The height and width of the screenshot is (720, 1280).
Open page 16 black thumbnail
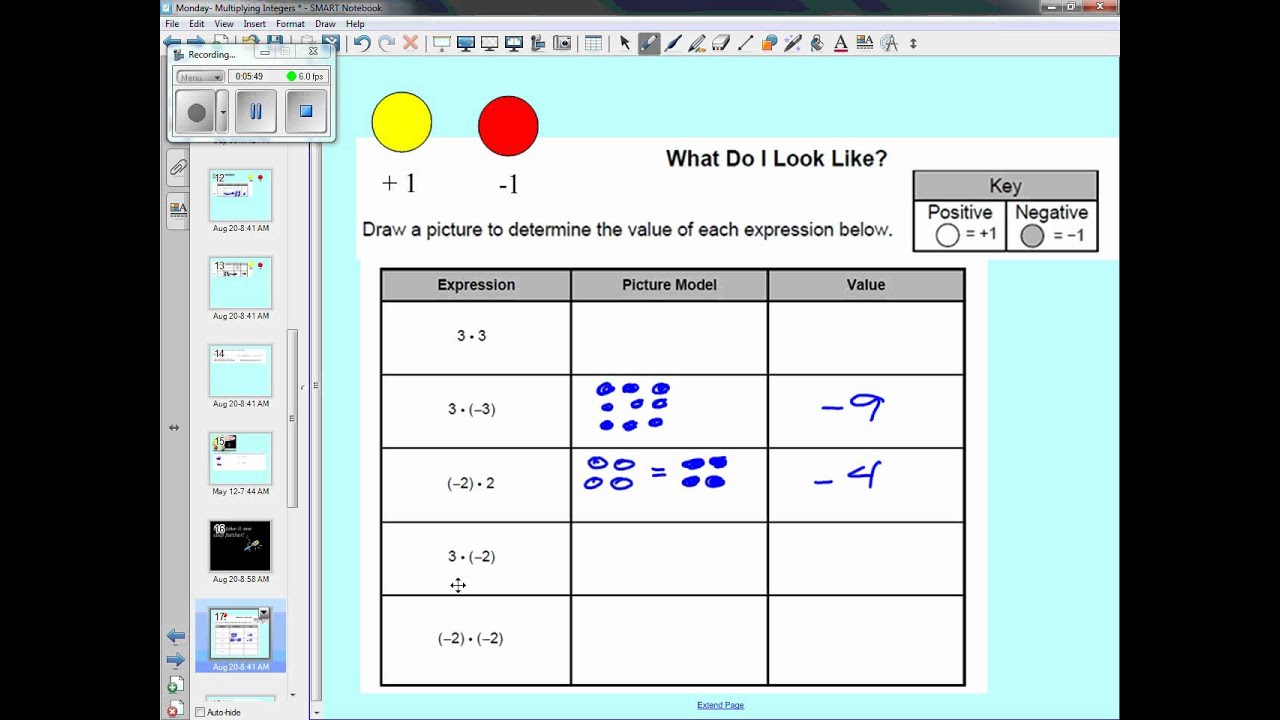click(x=240, y=546)
